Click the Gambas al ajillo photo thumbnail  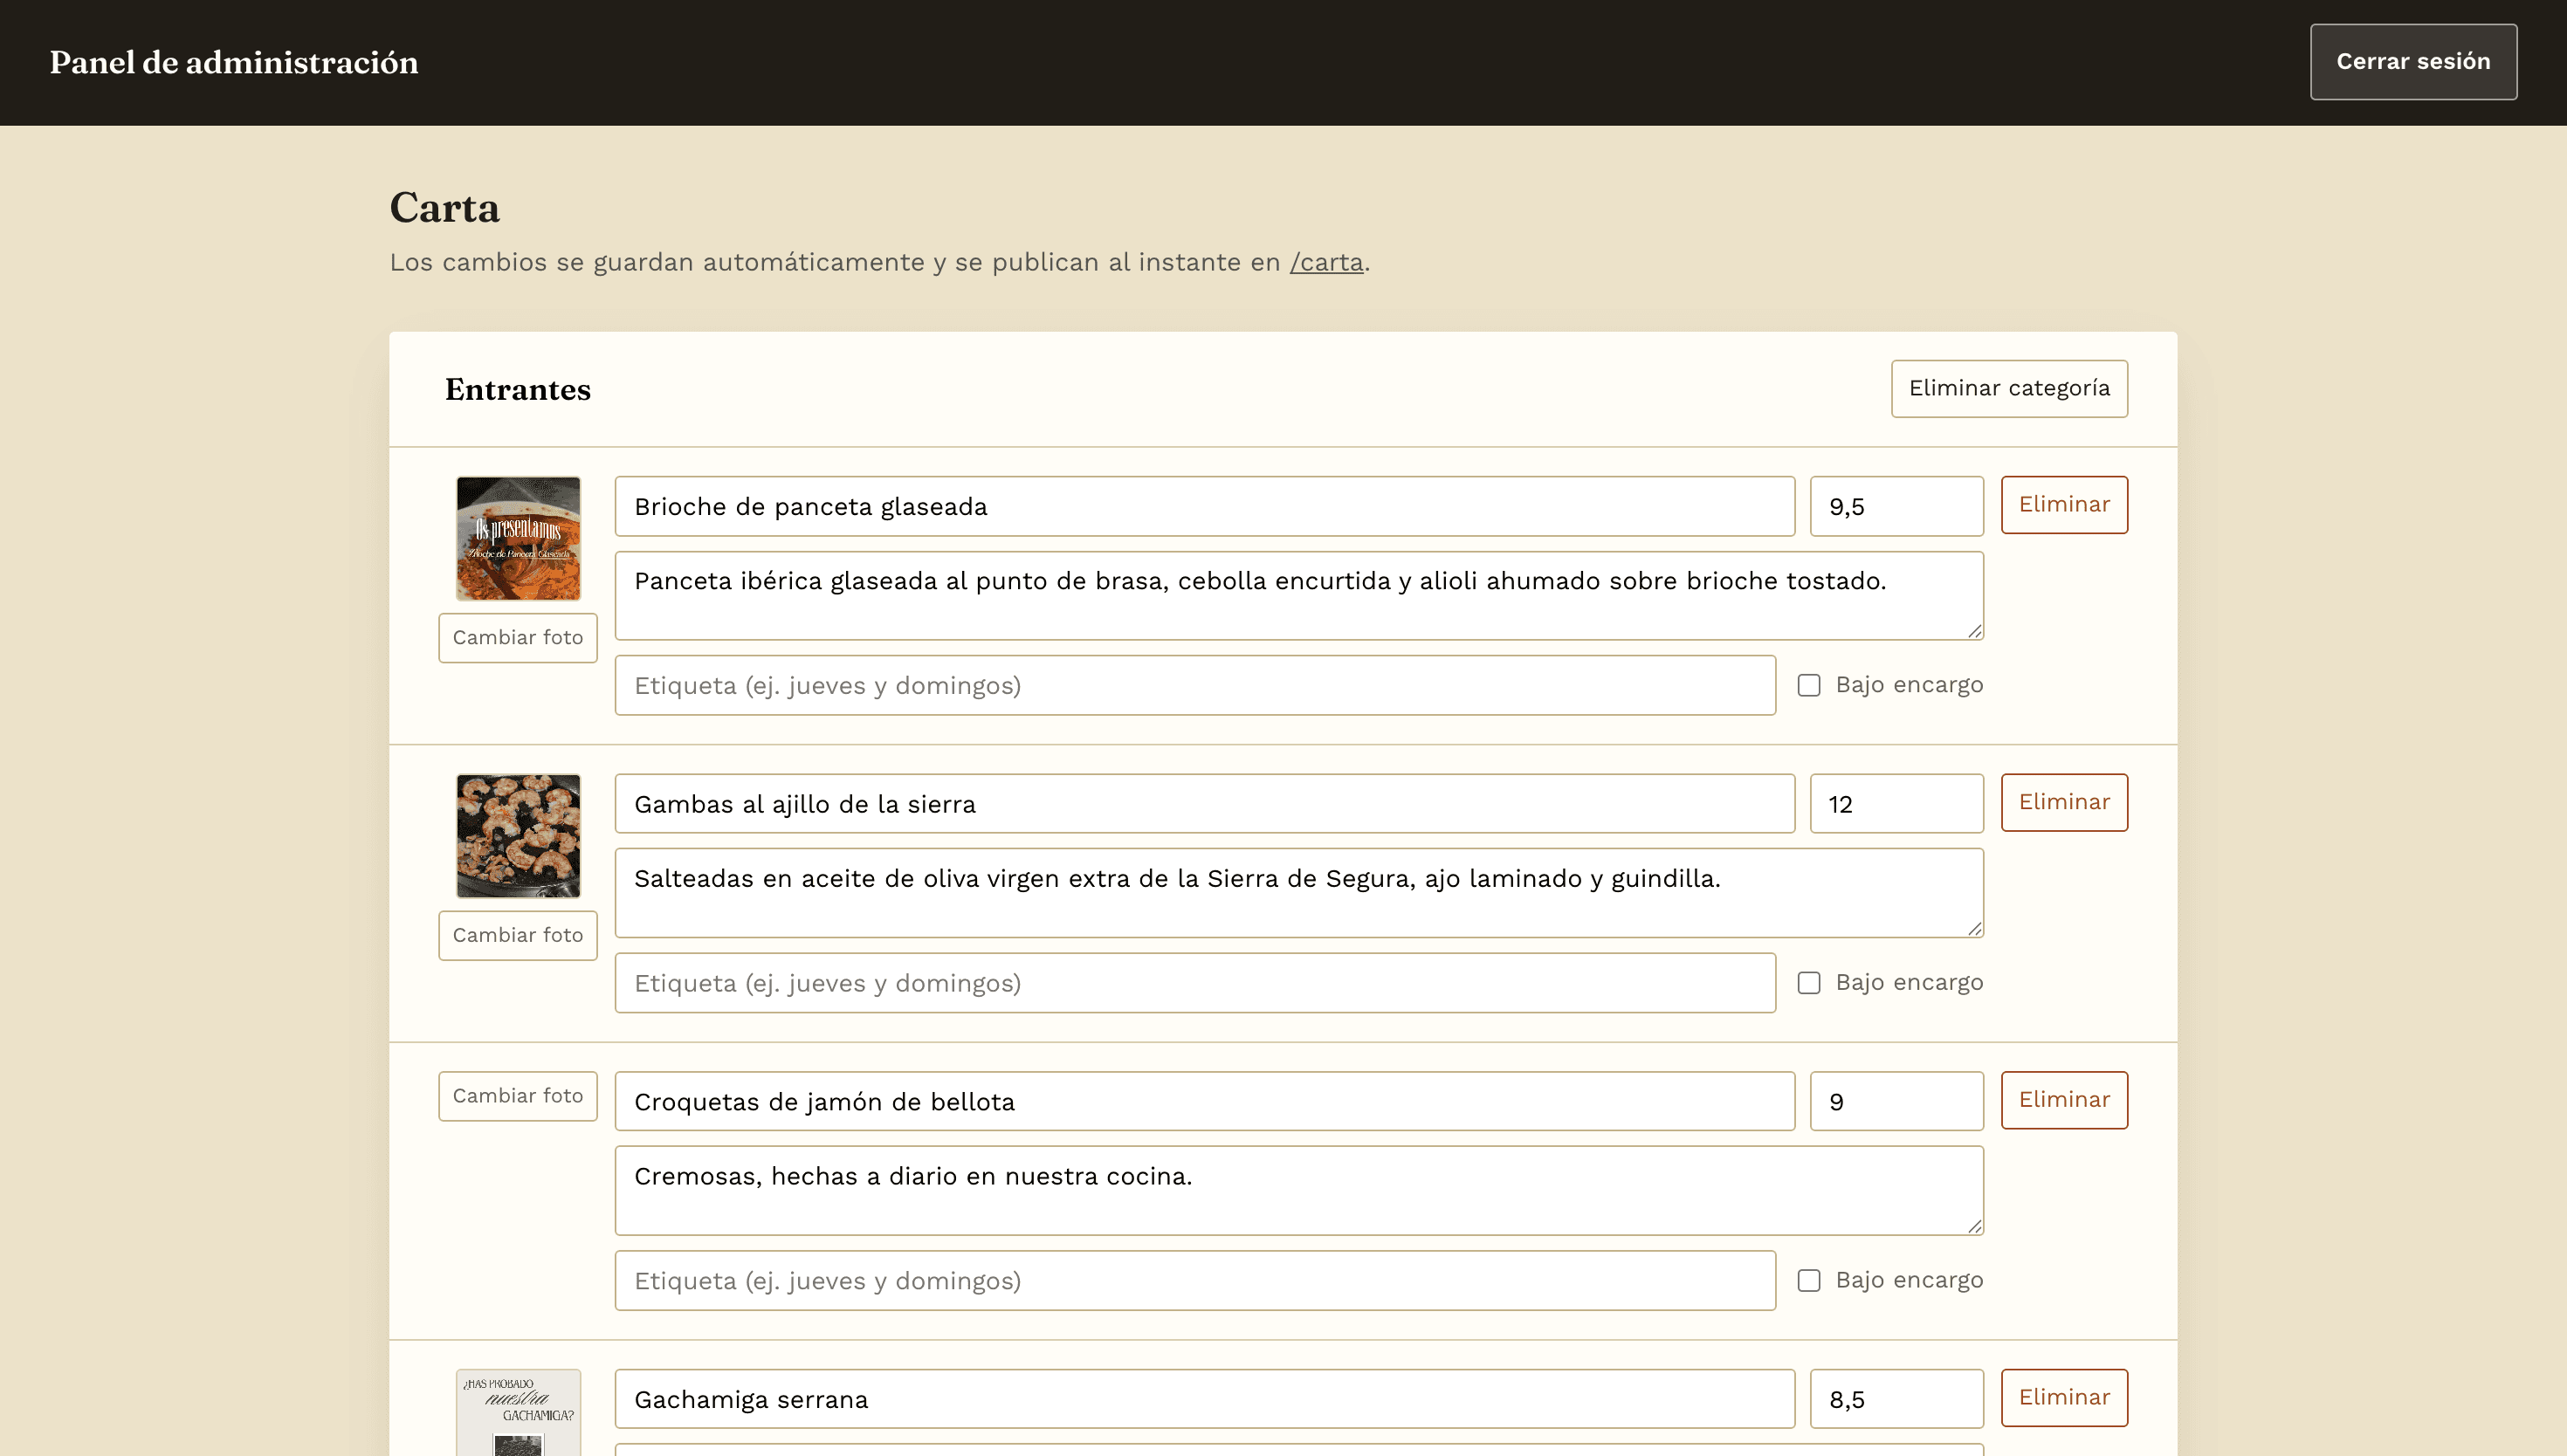click(518, 836)
